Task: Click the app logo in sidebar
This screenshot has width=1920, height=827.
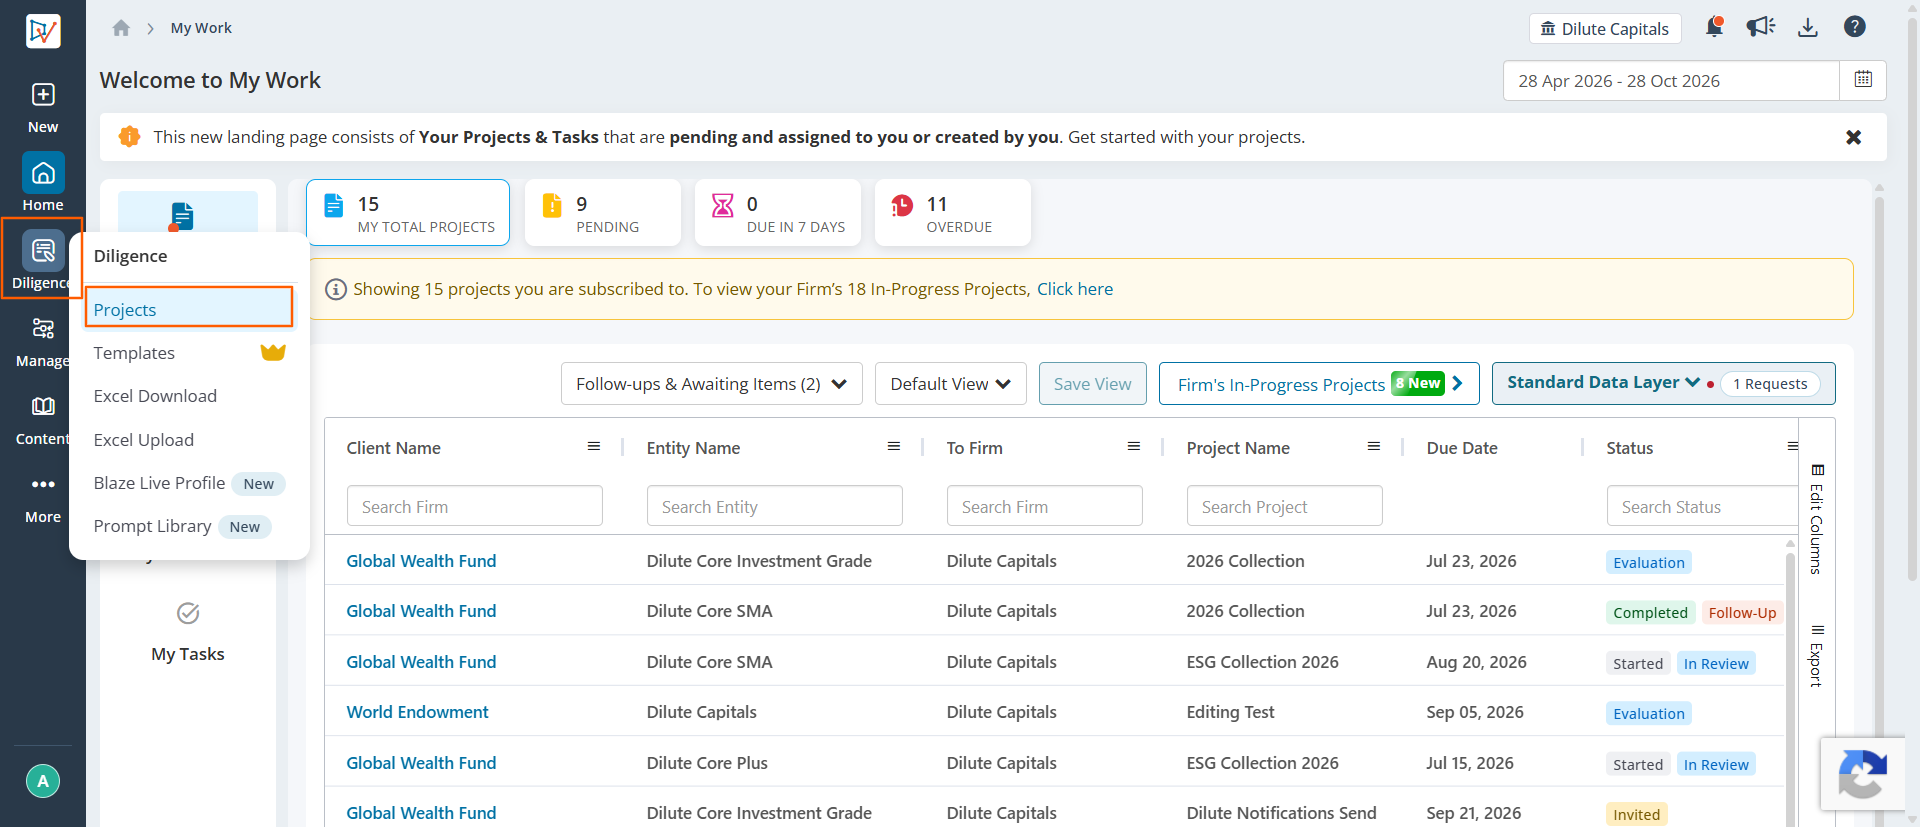Action: pyautogui.click(x=43, y=31)
